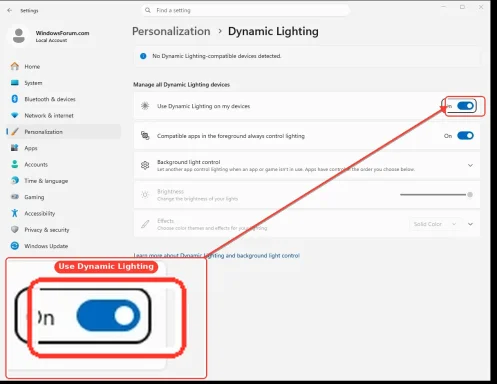497x384 pixels.
Task: Click the user account avatar
Action: click(19, 36)
